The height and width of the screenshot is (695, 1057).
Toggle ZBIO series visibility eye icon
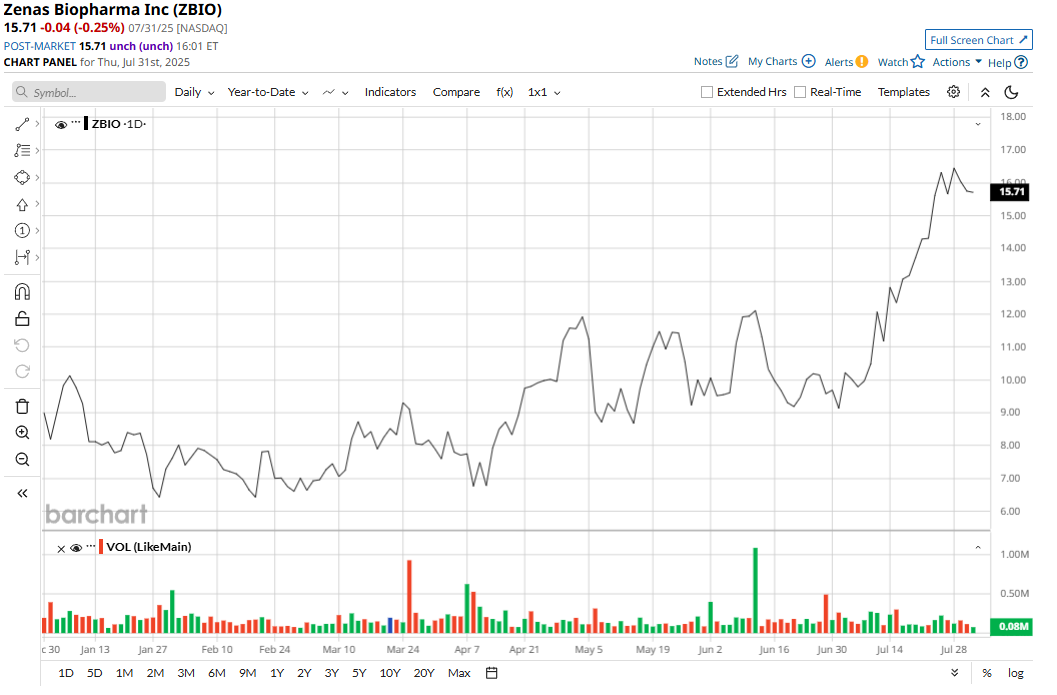tap(61, 125)
